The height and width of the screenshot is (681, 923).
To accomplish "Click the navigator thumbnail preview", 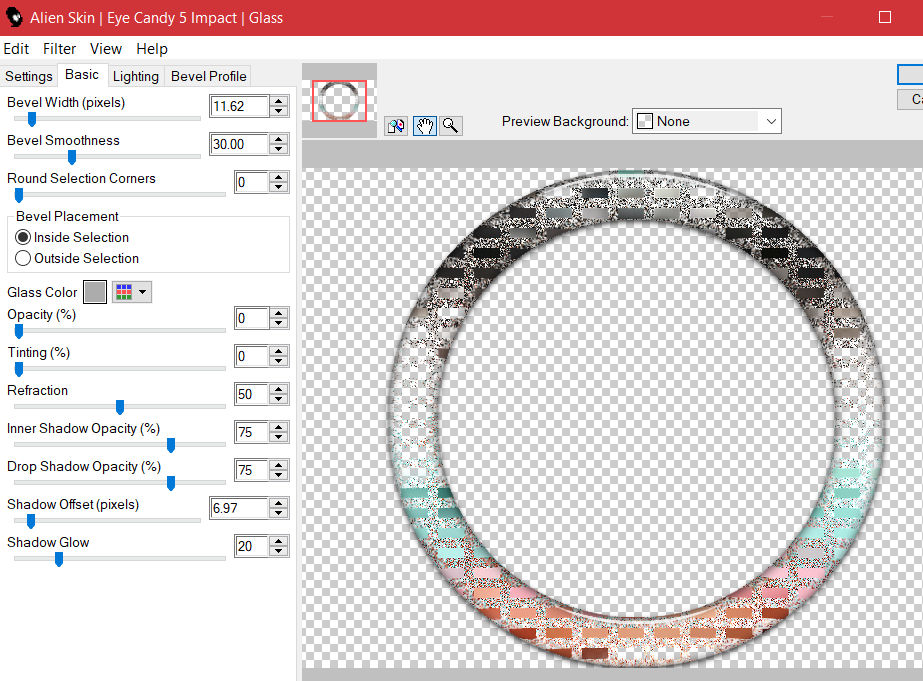I will (x=339, y=101).
